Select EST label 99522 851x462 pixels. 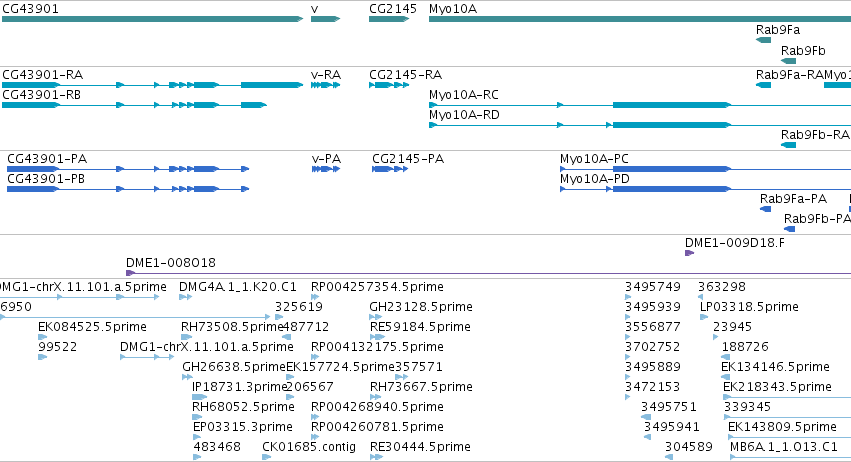pos(58,347)
